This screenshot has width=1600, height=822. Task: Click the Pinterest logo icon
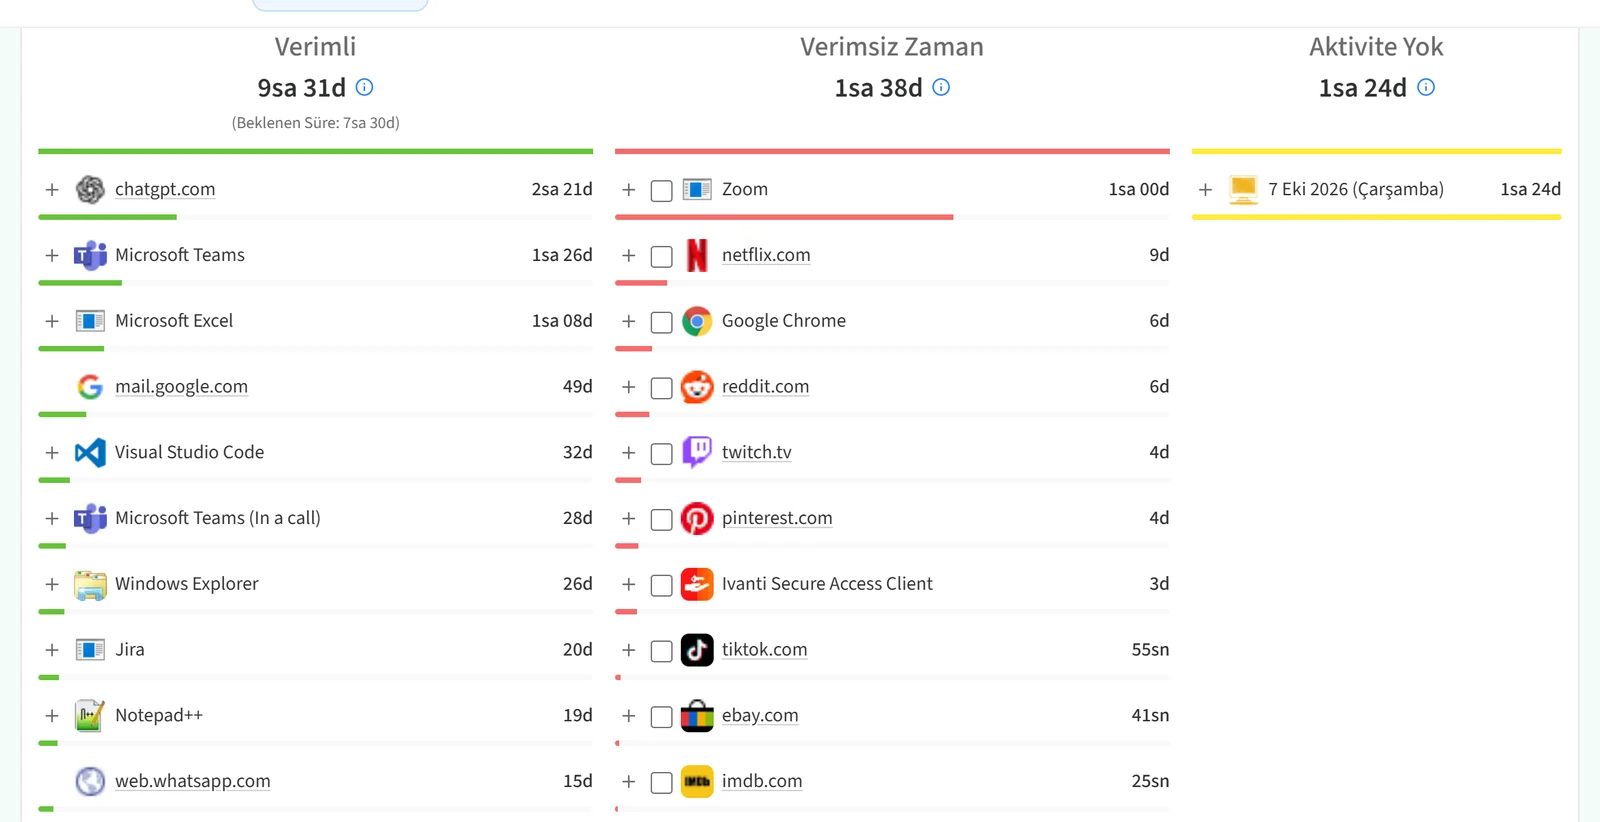tap(697, 518)
